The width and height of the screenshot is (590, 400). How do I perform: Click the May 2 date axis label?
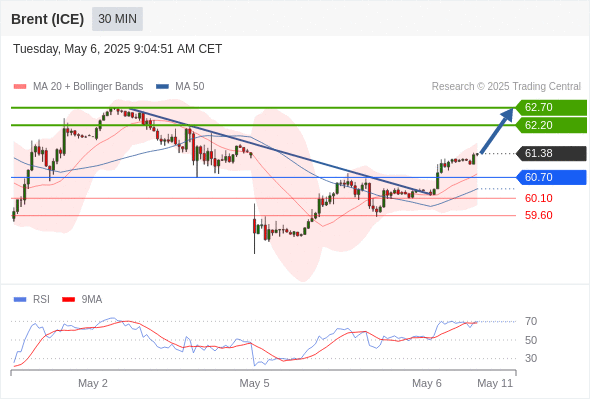[93, 383]
